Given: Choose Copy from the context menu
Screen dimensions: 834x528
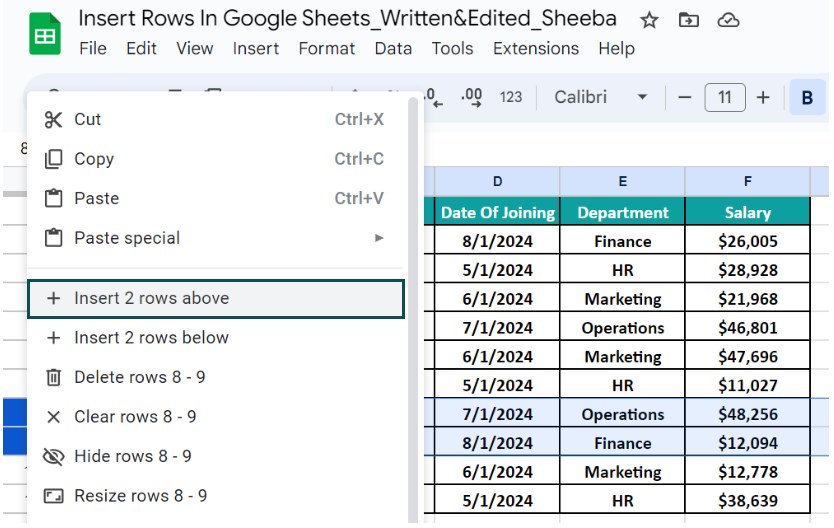Looking at the screenshot, I should [215, 158].
